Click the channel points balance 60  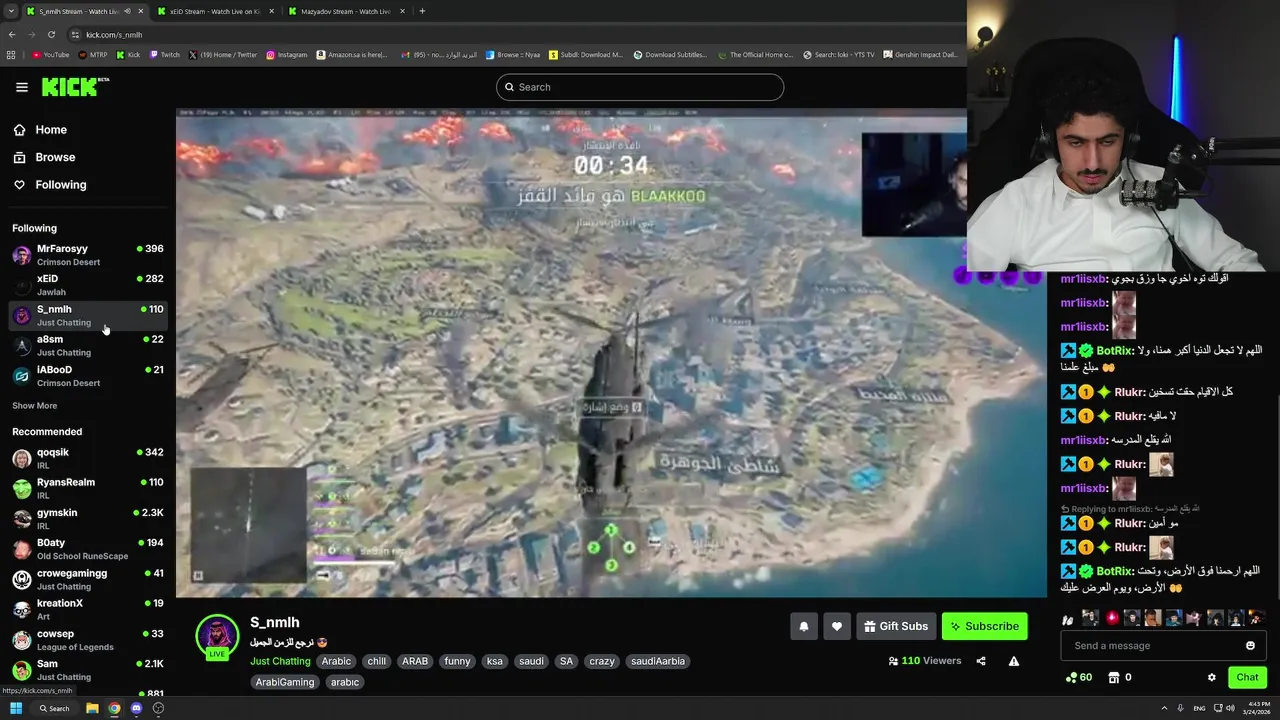1079,677
